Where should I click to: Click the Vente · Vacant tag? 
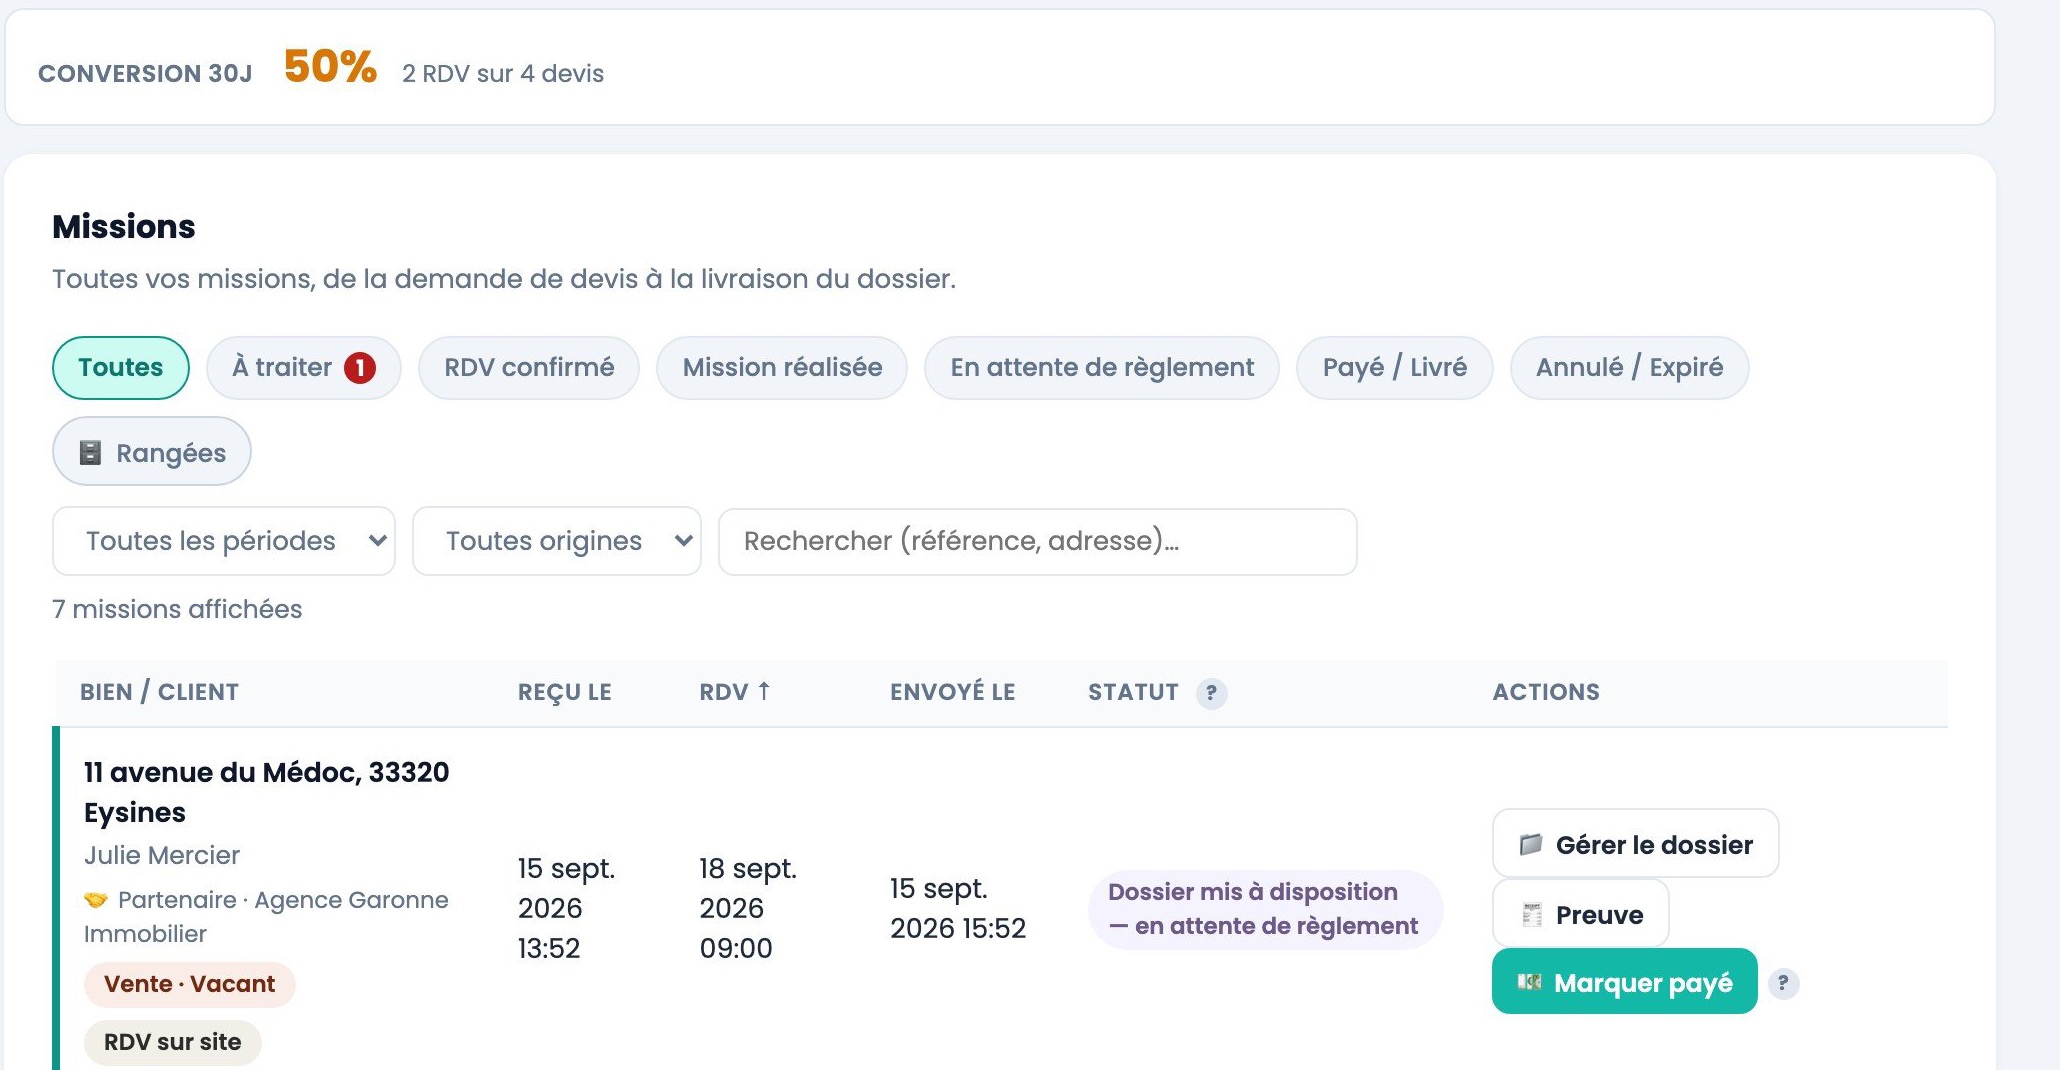pos(190,984)
